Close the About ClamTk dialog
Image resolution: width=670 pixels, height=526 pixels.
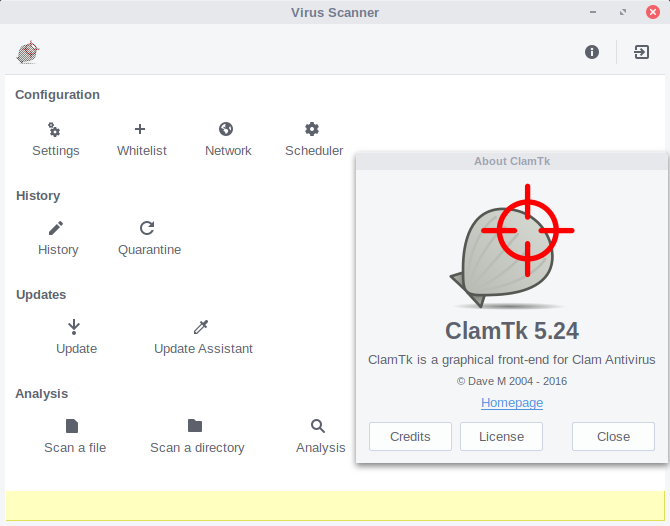tap(613, 436)
